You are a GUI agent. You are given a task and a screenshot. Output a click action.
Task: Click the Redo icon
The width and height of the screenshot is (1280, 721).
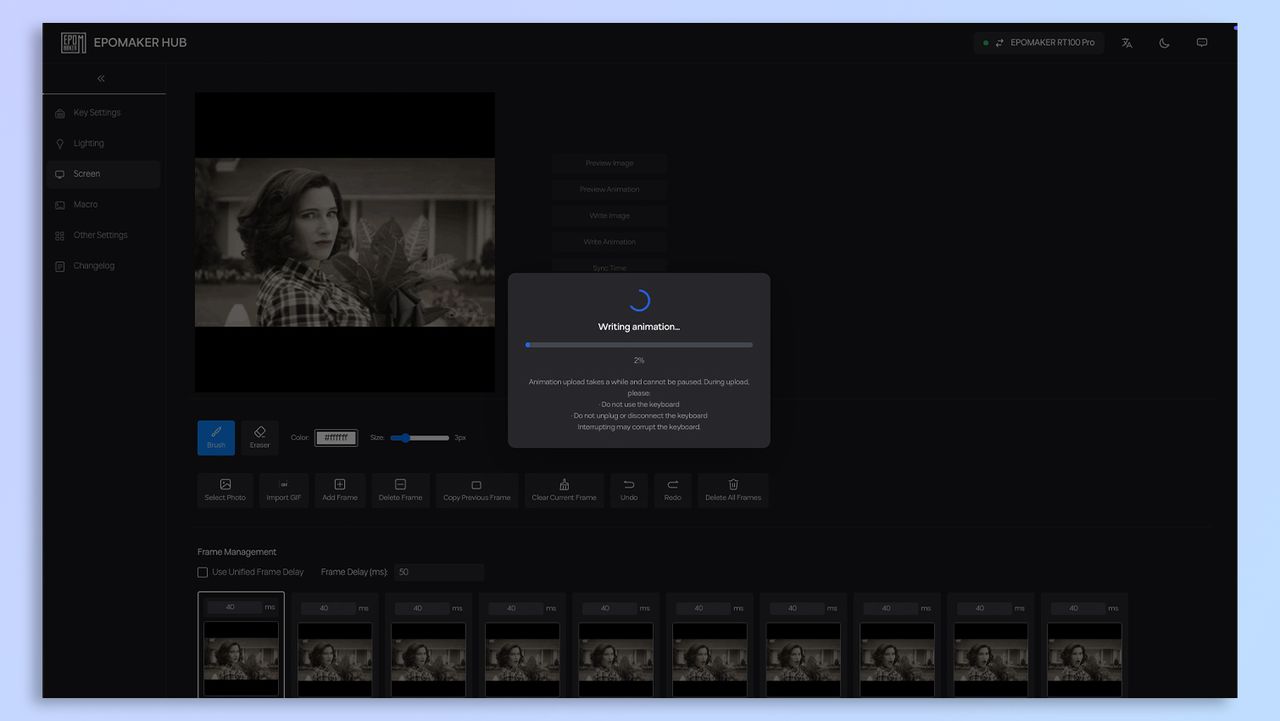673,485
